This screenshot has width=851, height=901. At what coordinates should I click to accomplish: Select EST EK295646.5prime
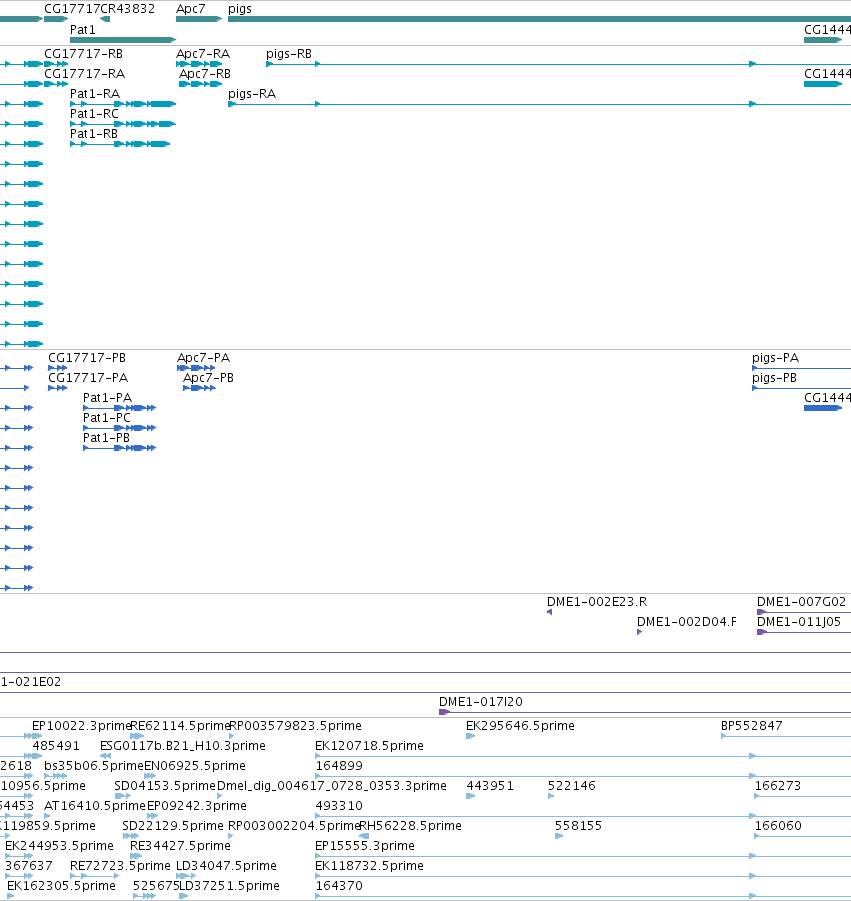[471, 736]
